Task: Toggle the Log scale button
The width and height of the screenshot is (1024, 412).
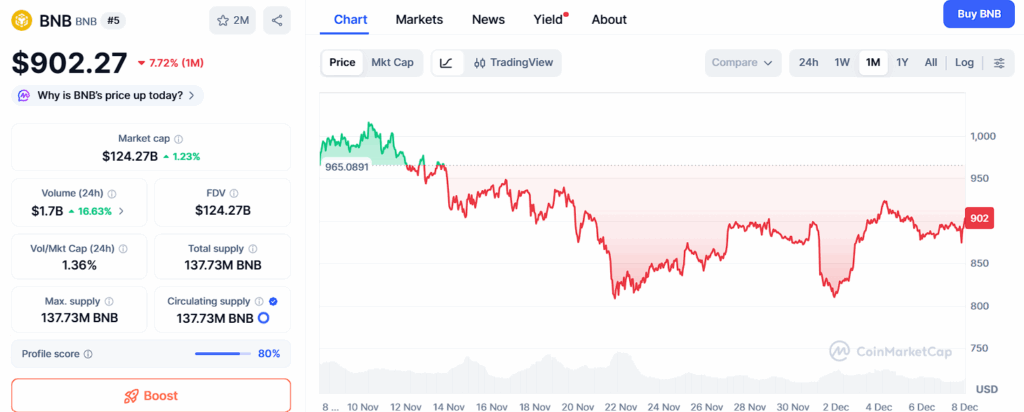Action: (964, 62)
